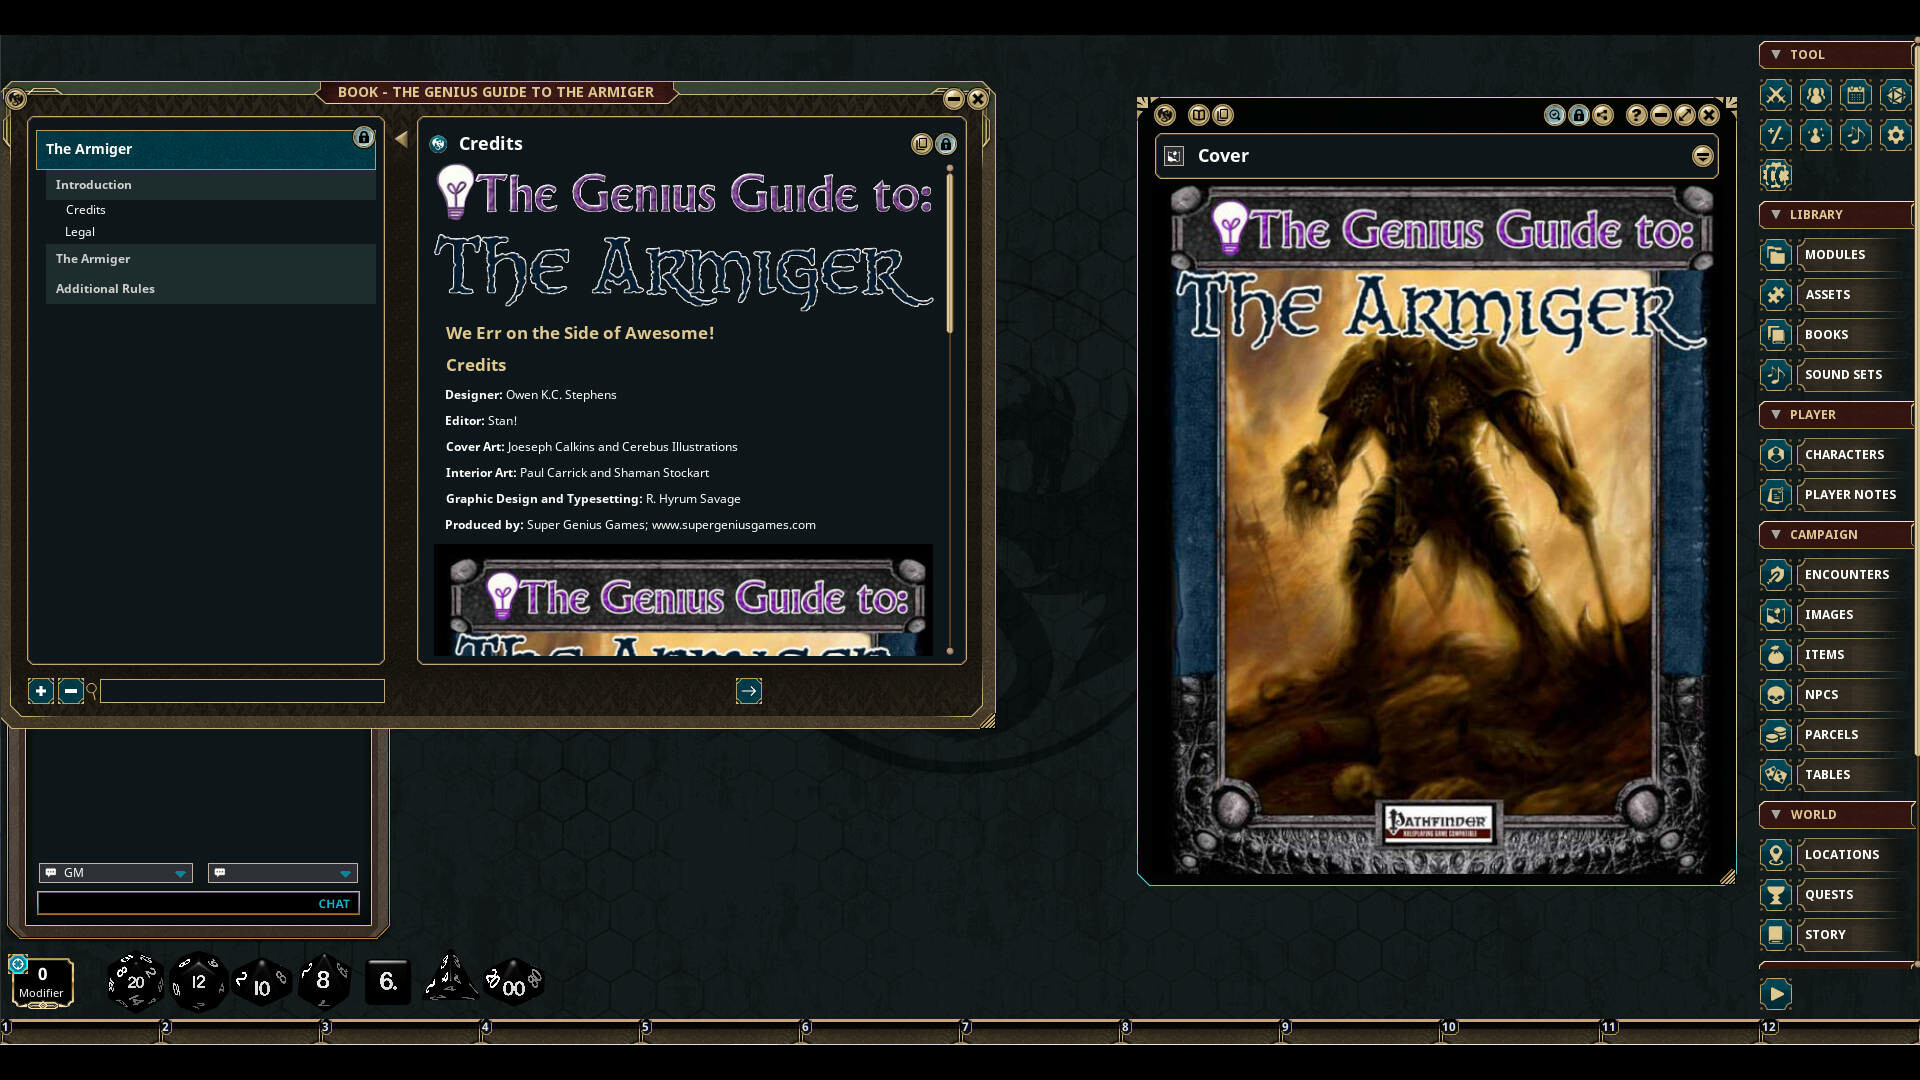Open the Credits entry under Introduction

(x=86, y=210)
